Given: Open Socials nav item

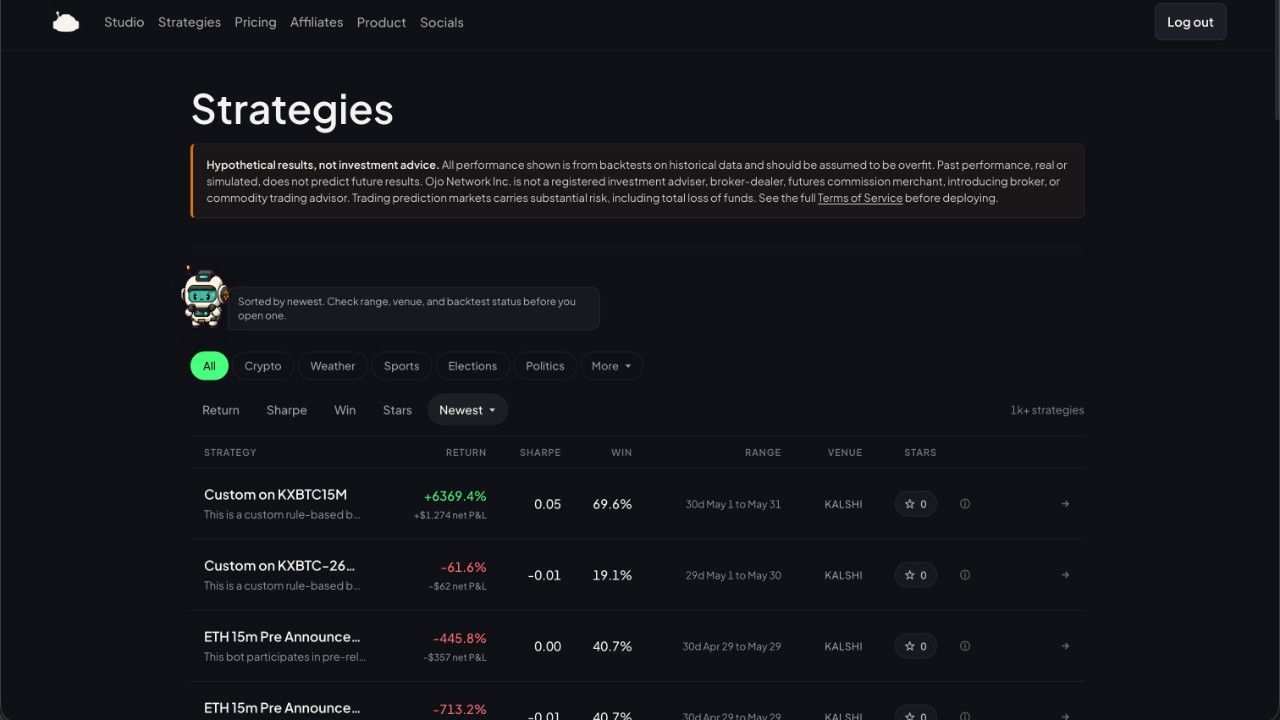Looking at the screenshot, I should point(442,22).
